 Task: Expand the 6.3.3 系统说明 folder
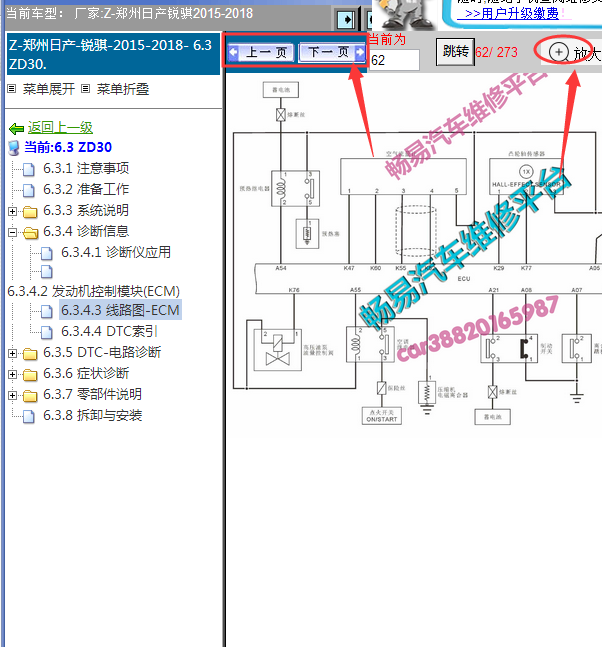coord(12,211)
